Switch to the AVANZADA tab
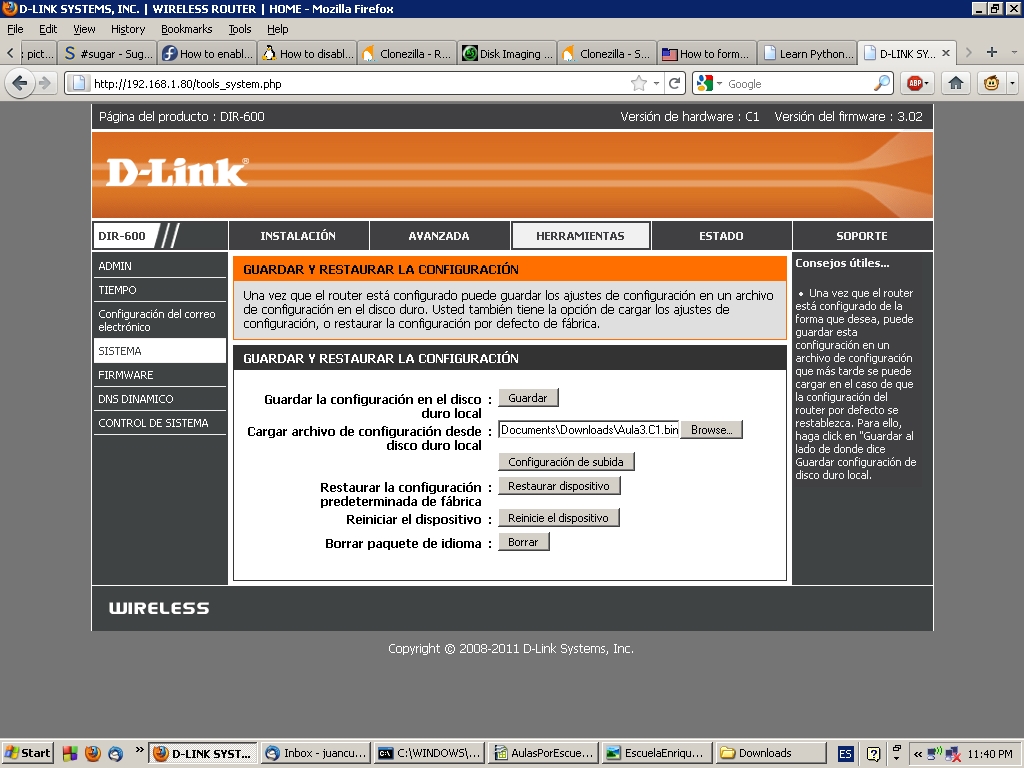 (x=439, y=236)
